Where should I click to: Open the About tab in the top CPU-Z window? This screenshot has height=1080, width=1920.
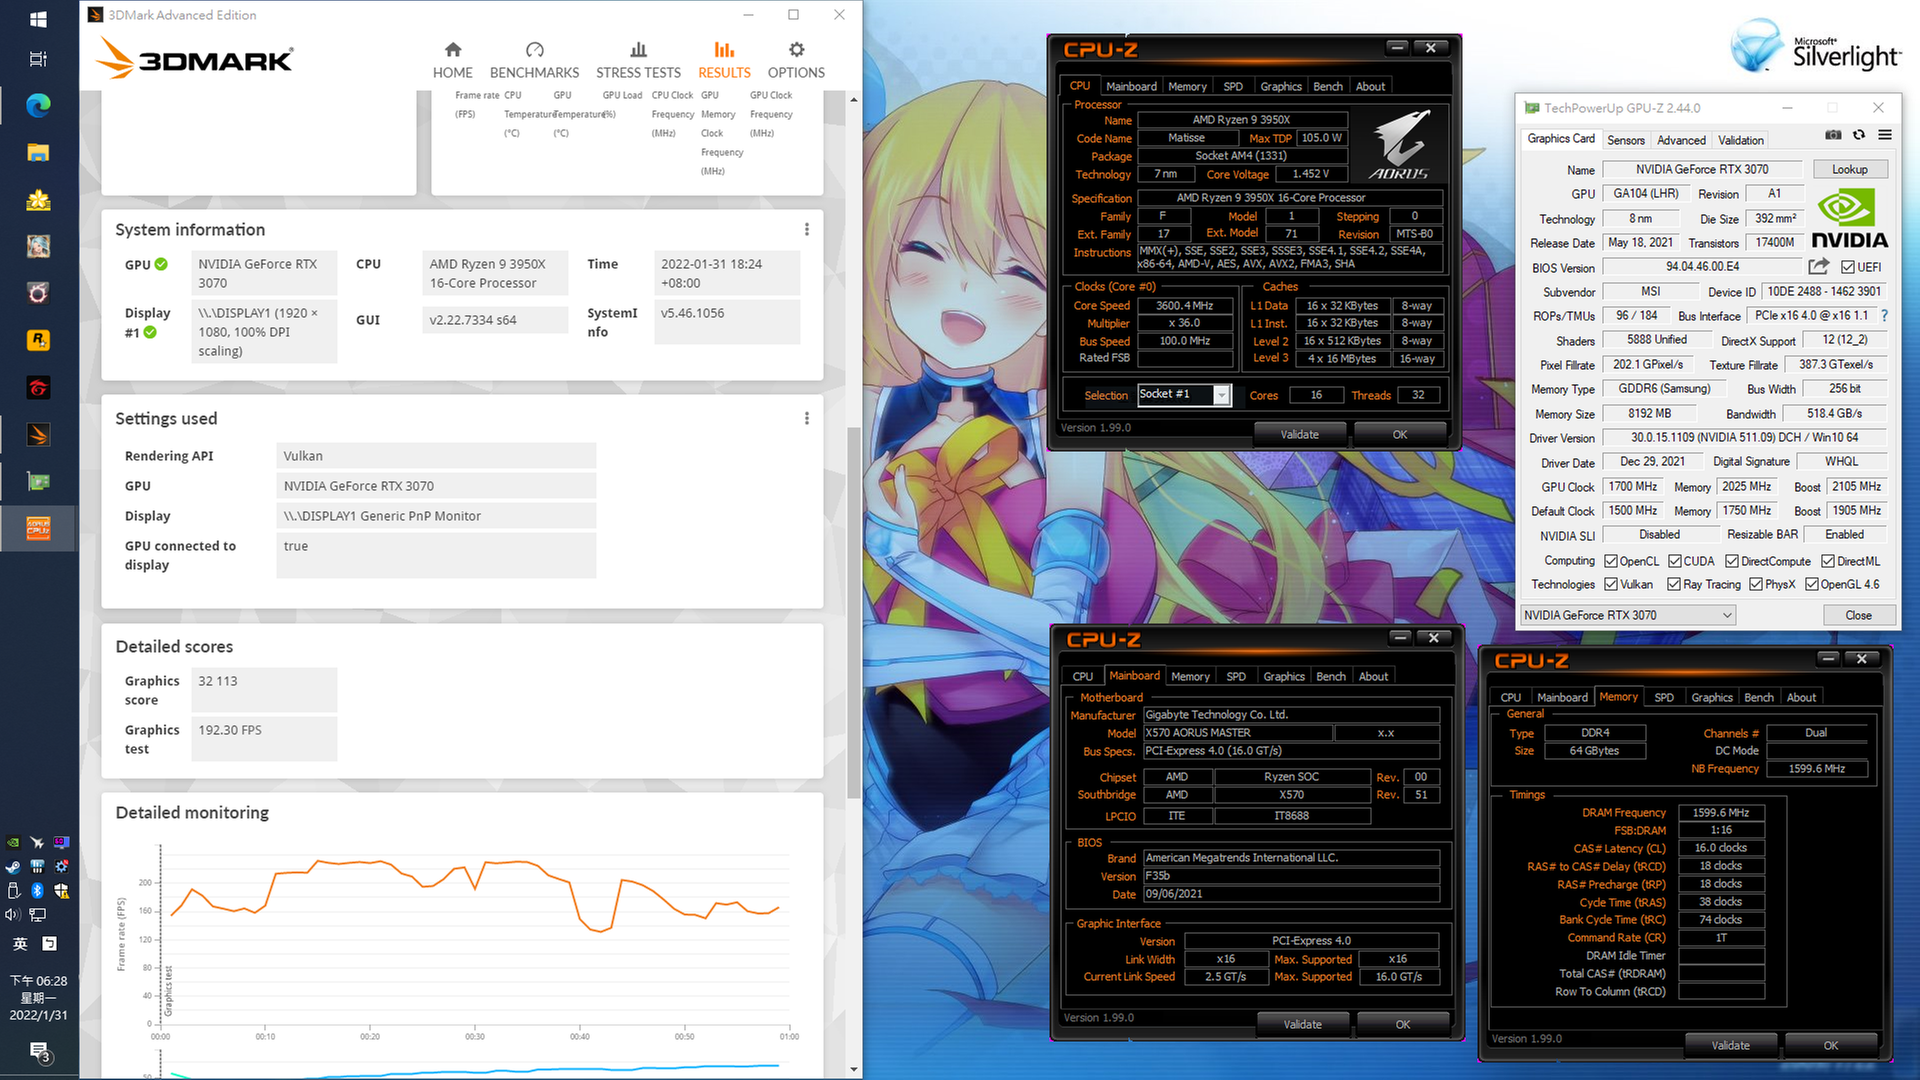click(1370, 87)
